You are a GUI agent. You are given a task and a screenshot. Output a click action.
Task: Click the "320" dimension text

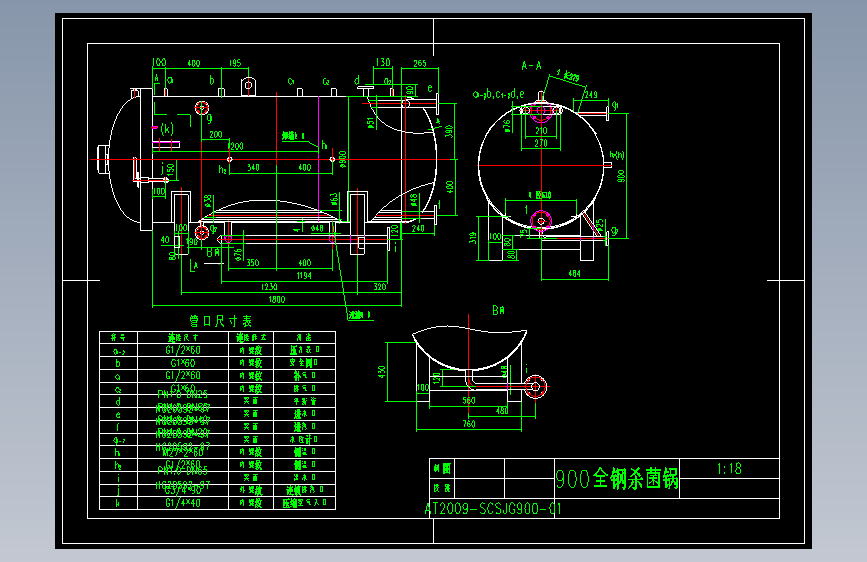pyautogui.click(x=380, y=287)
